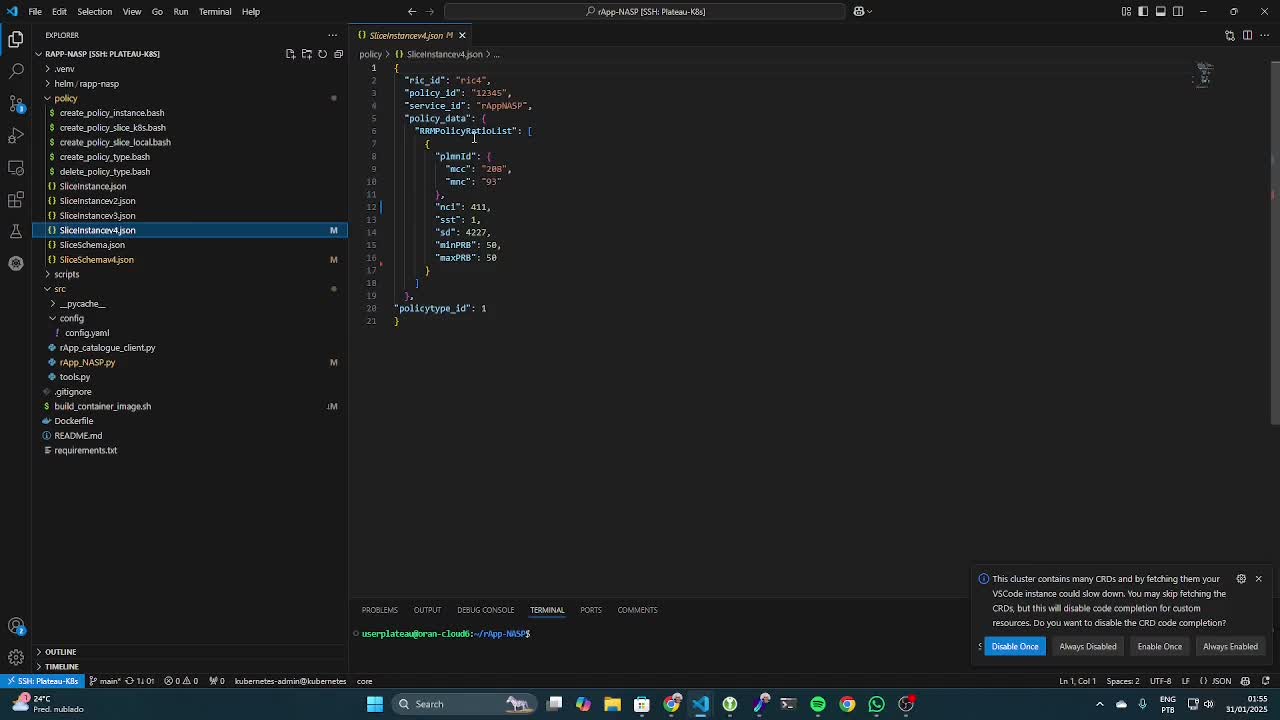Open Spotify from the taskbar

point(818,704)
